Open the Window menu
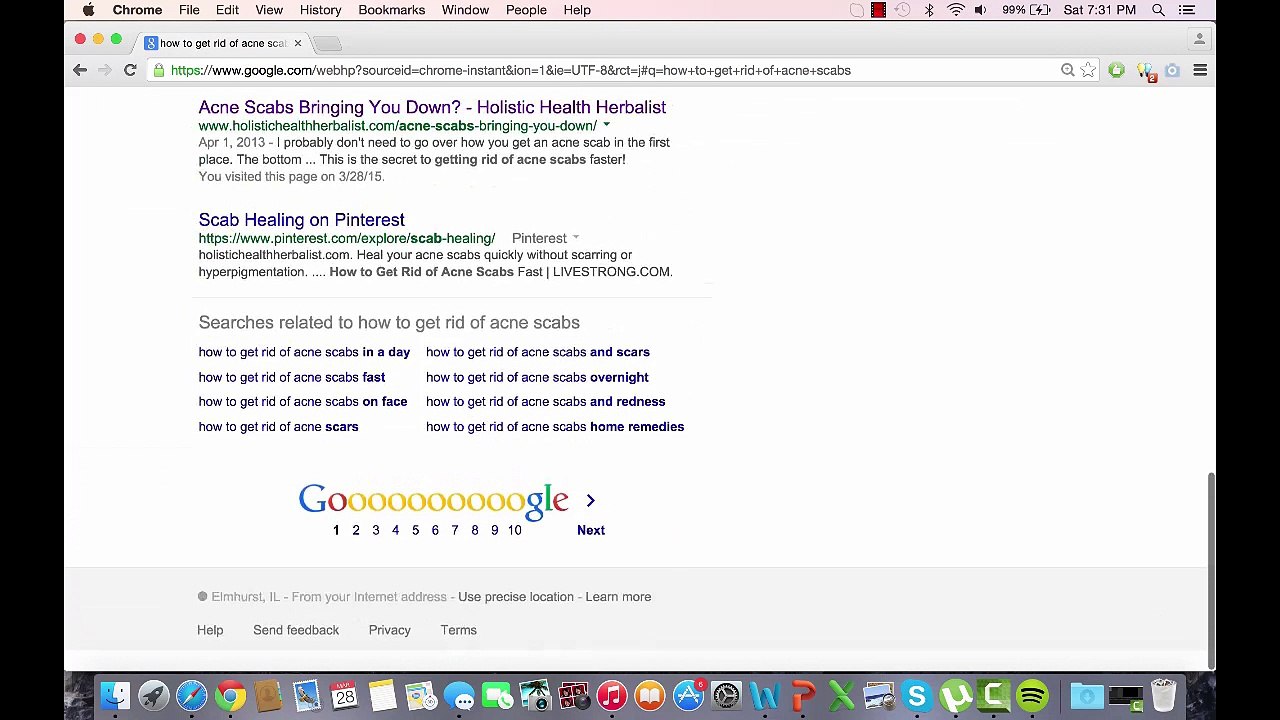Screen dimensions: 1280x720 pos(465,10)
